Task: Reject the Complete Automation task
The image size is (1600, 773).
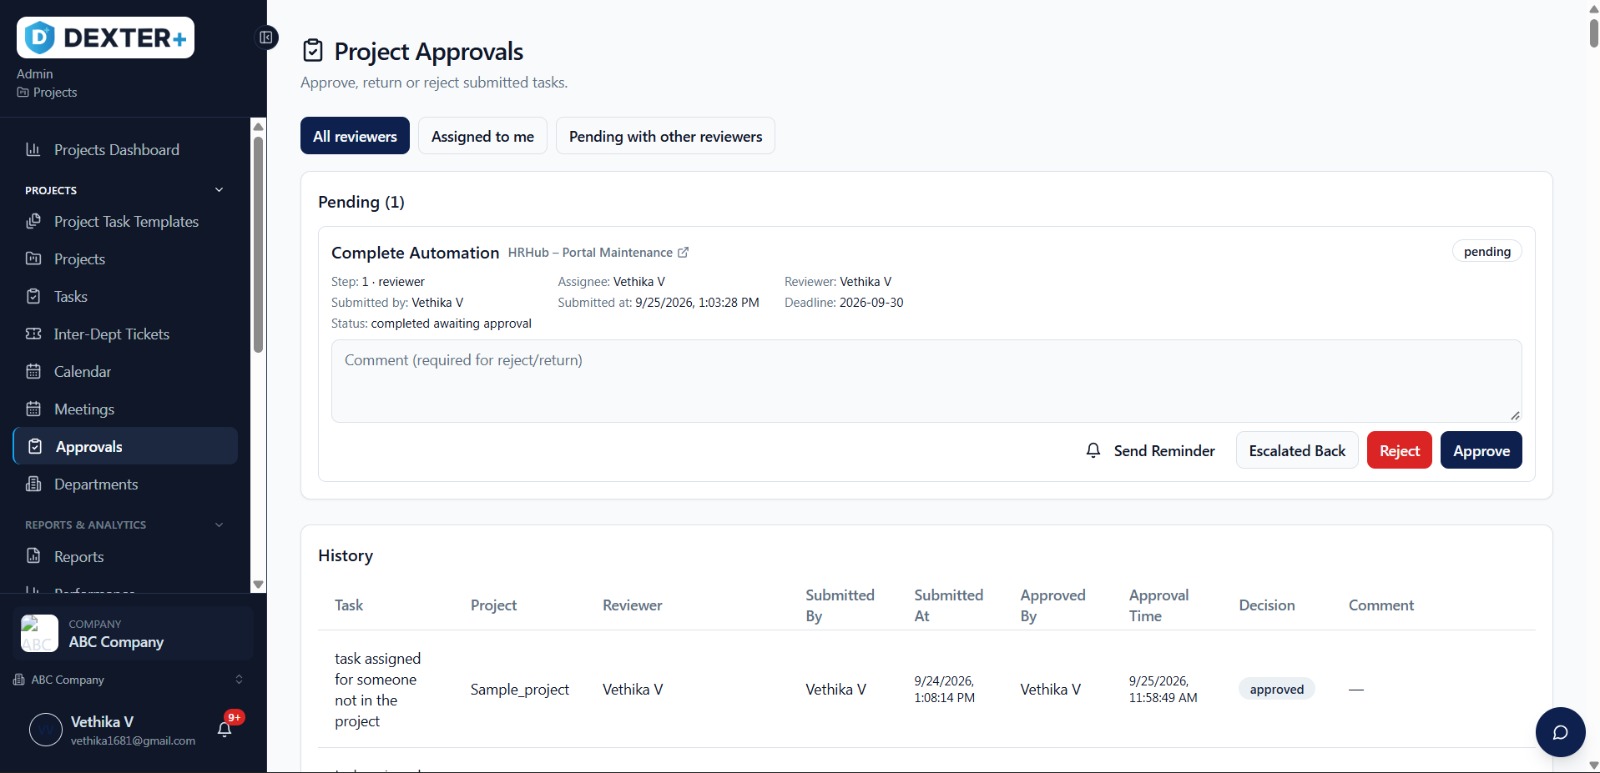Action: (1399, 451)
